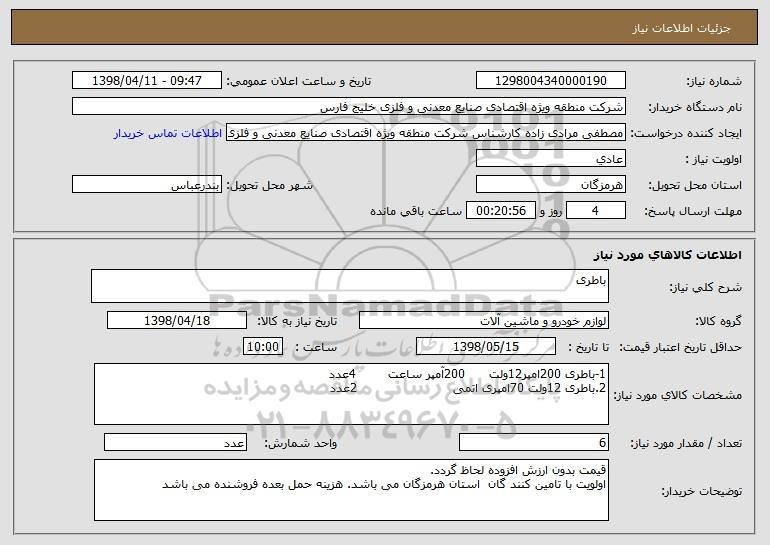The width and height of the screenshot is (770, 545).
Task: Select the label حداقل تاریخ اعتبار قیمت
Action: [x=680, y=347]
